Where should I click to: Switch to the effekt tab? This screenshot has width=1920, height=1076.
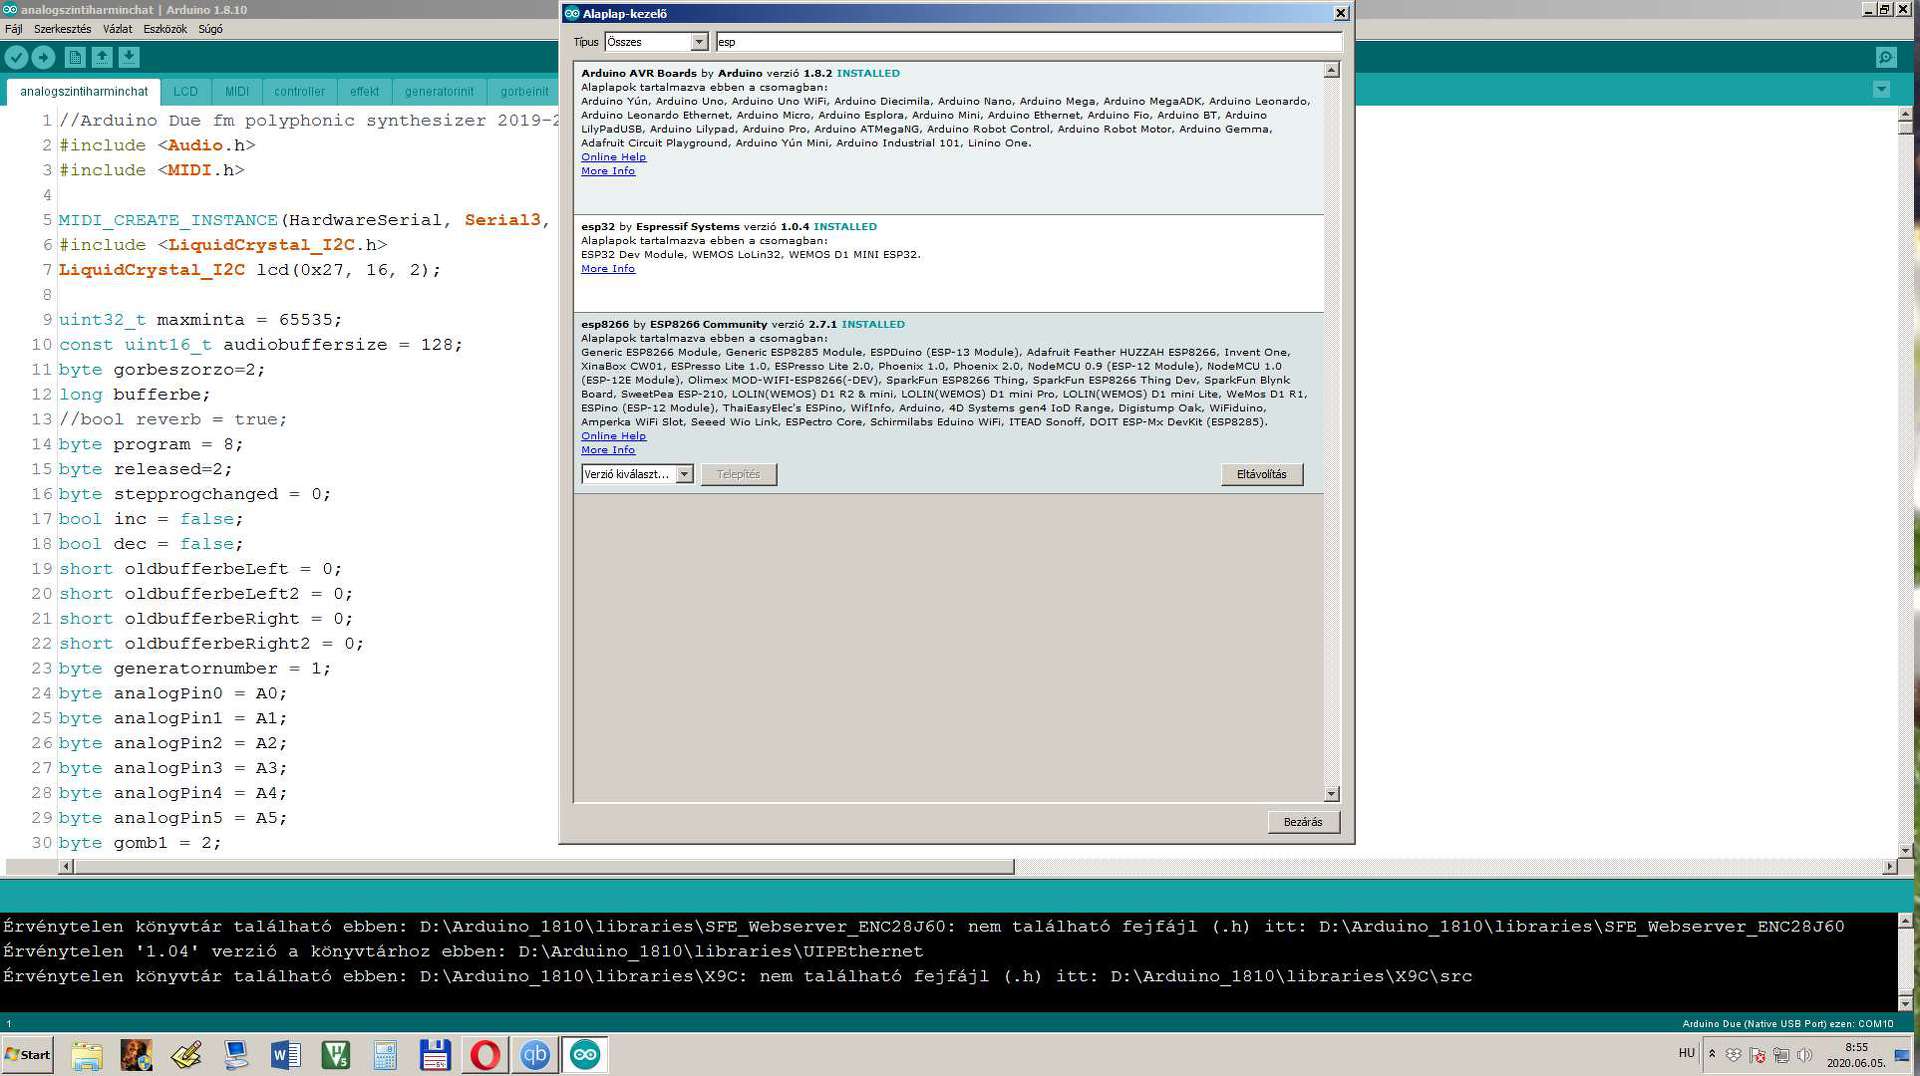click(x=364, y=91)
